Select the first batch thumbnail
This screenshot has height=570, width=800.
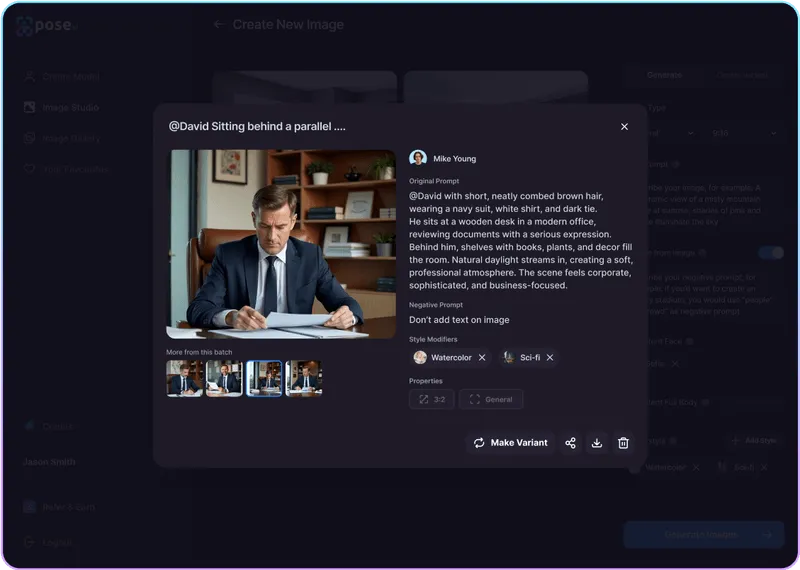coord(184,379)
